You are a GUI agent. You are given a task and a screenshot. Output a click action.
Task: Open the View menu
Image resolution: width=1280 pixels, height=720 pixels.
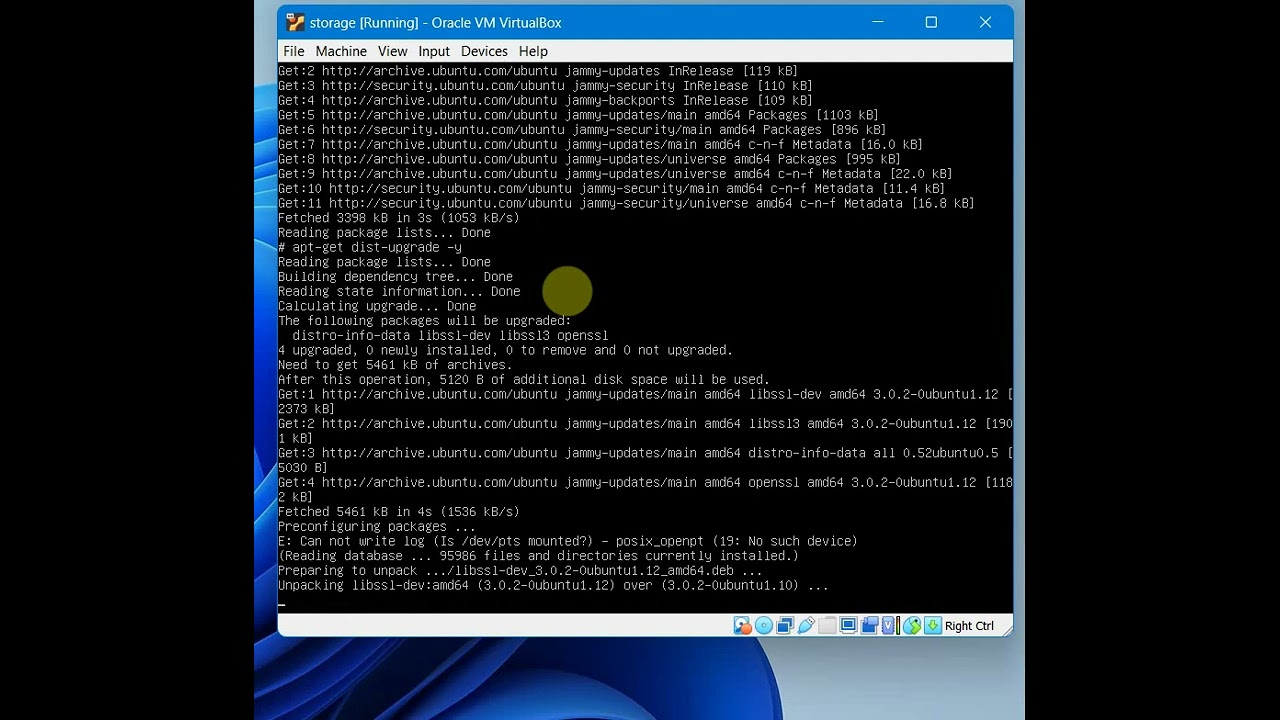pyautogui.click(x=392, y=51)
